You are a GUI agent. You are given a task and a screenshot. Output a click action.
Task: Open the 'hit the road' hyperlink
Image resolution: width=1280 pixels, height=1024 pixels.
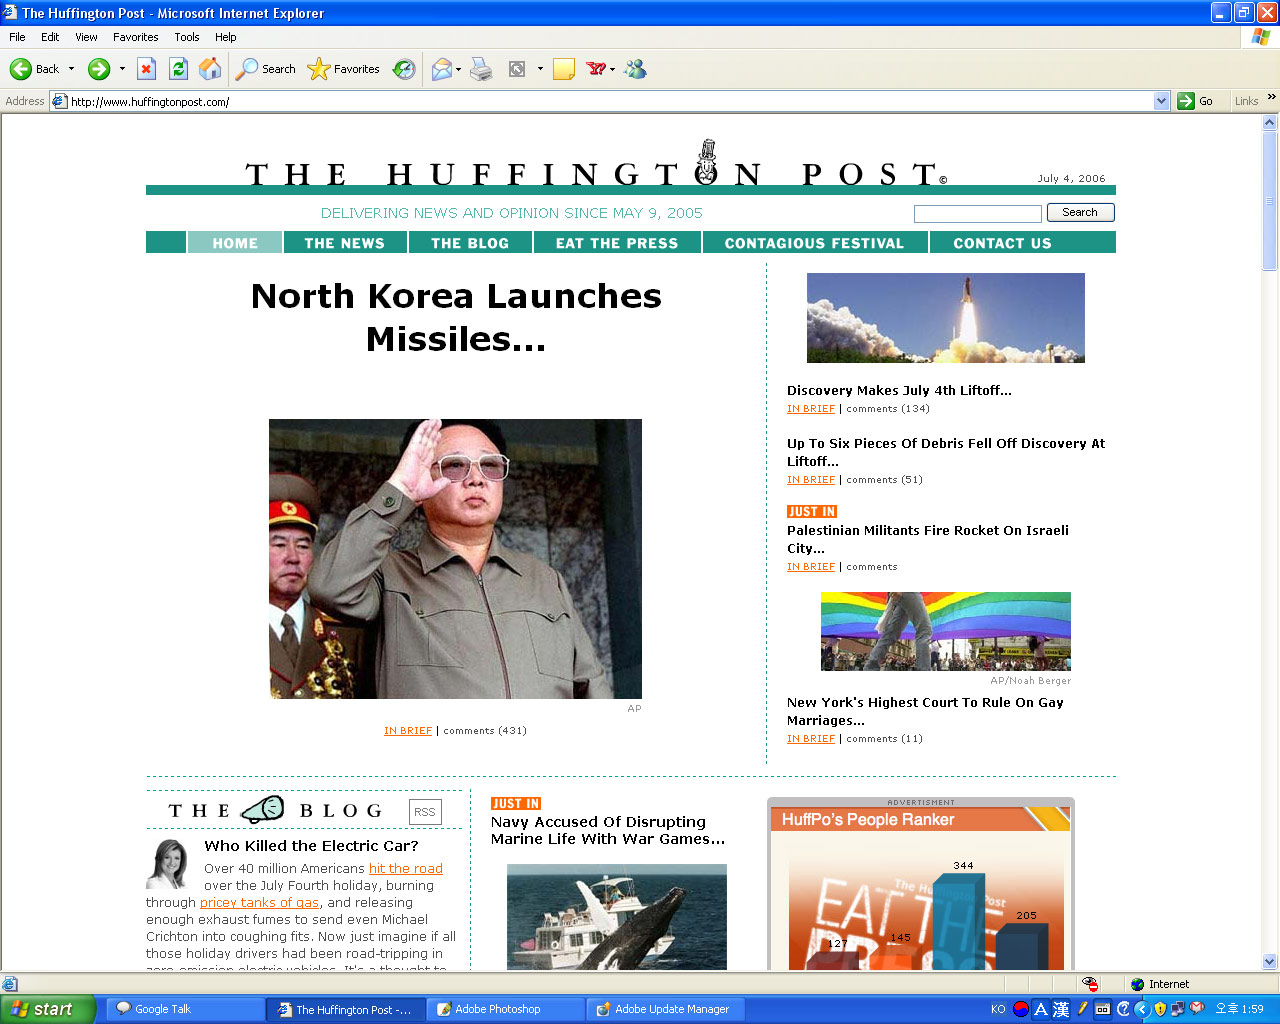405,868
